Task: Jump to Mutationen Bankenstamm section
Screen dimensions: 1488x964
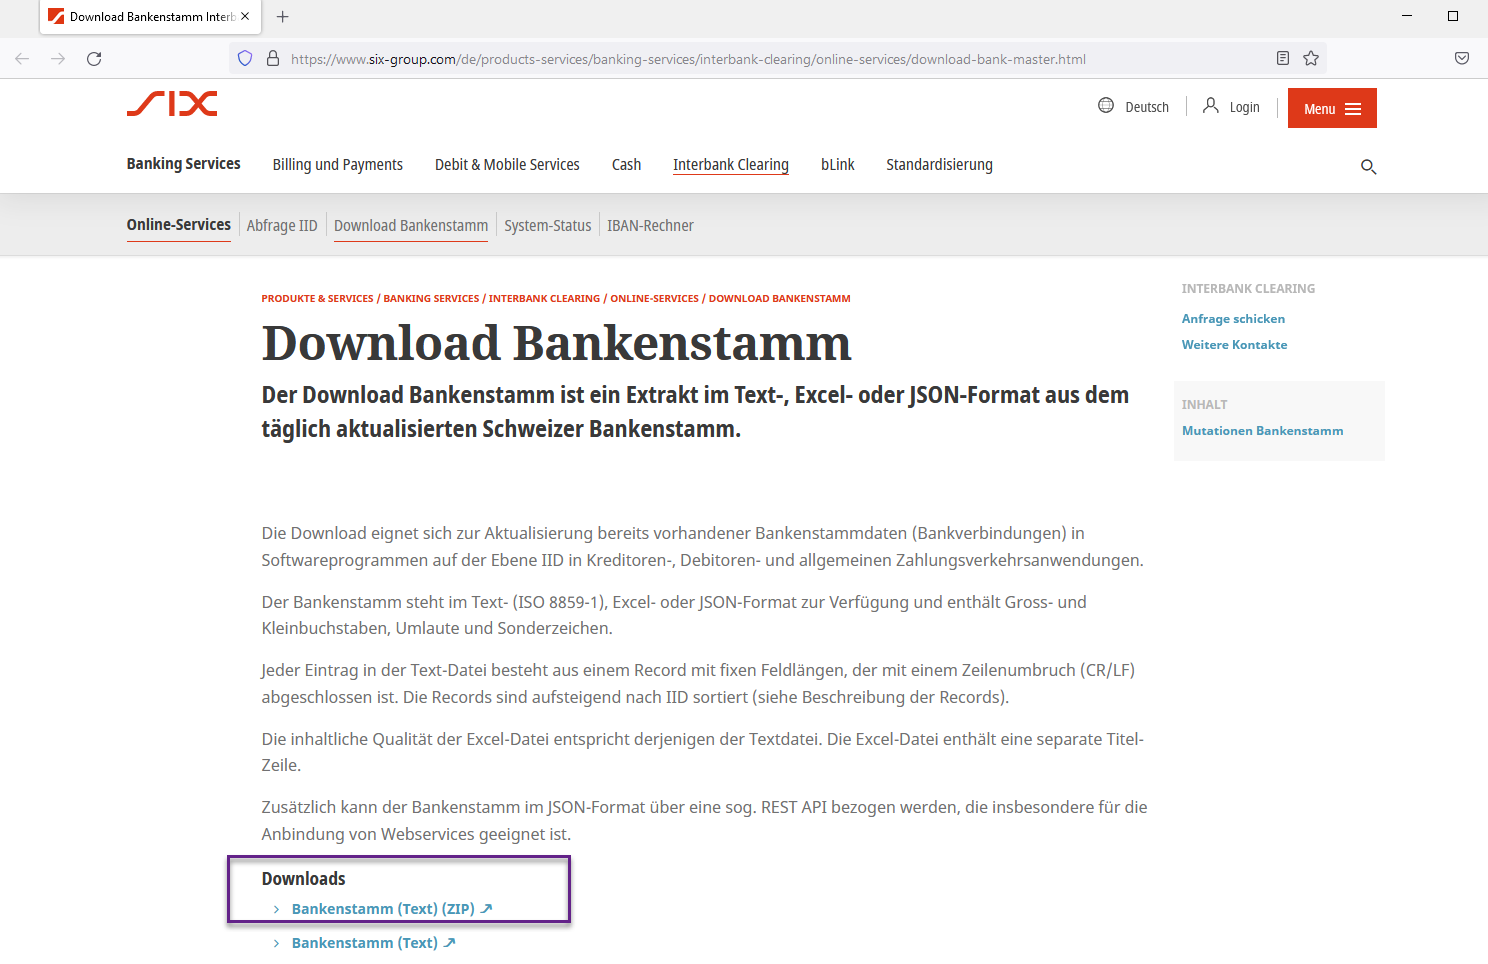Action: tap(1262, 431)
